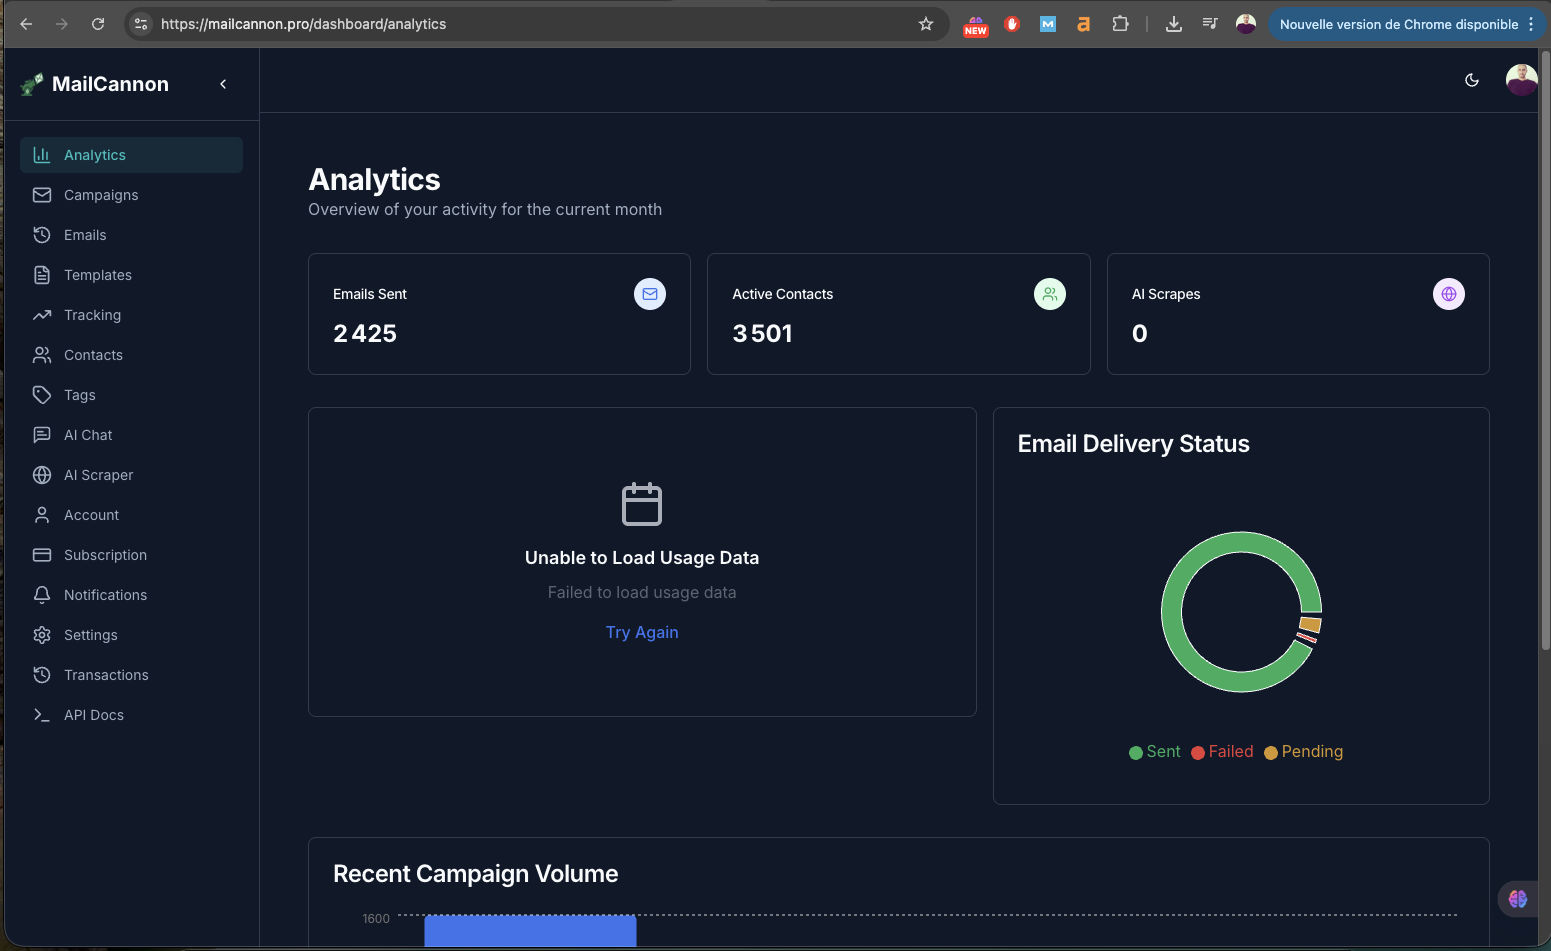The image size is (1551, 951).
Task: Go to Templates in sidebar
Action: point(131,275)
